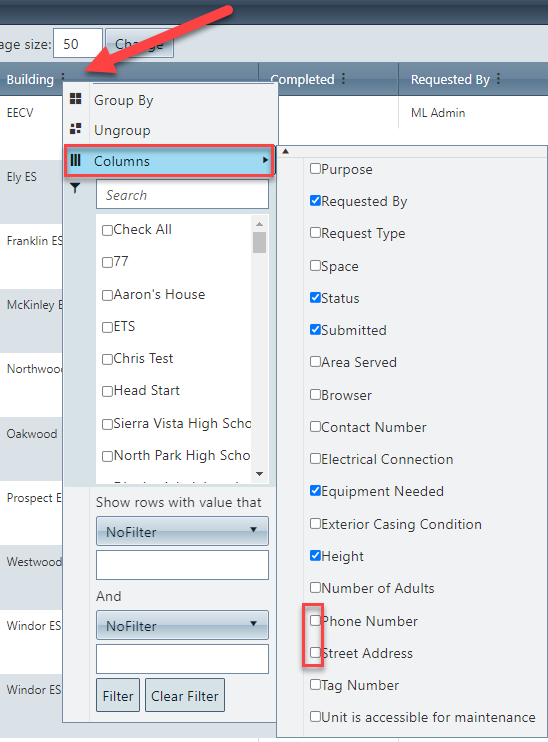Uncheck the Requested By column
This screenshot has height=742, width=548.
click(x=315, y=201)
